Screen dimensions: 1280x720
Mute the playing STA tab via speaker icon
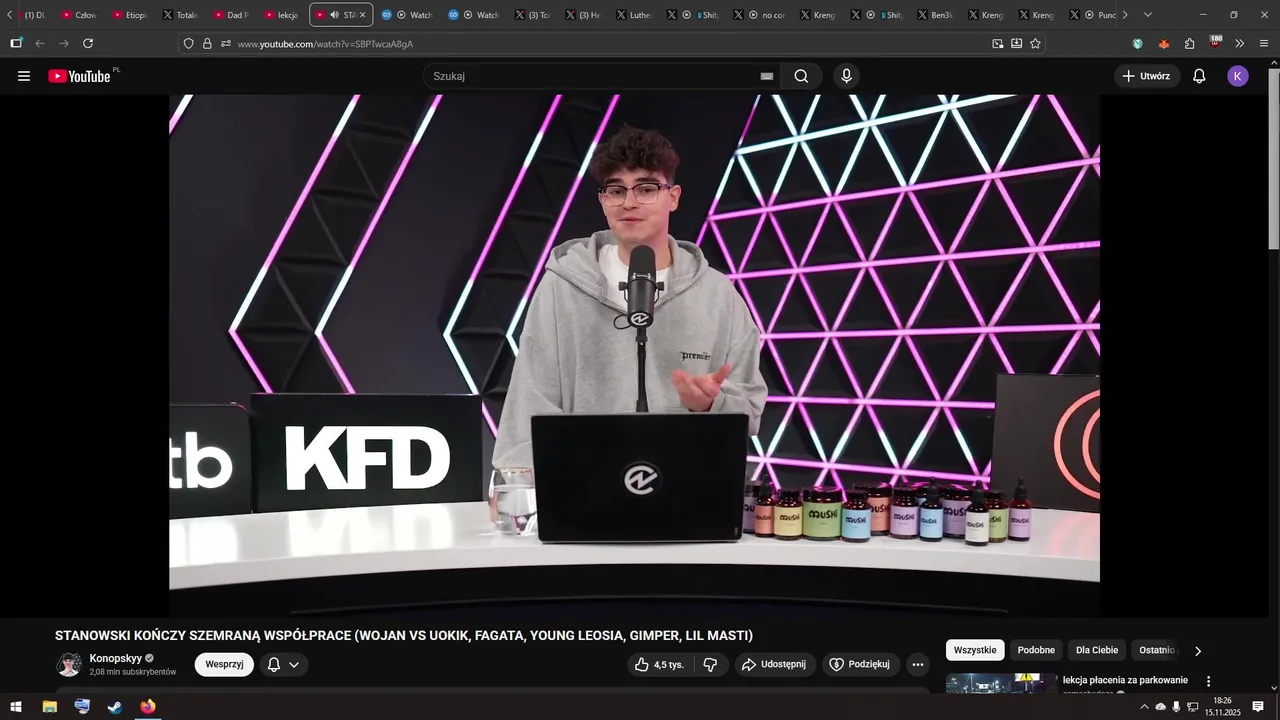tap(334, 15)
